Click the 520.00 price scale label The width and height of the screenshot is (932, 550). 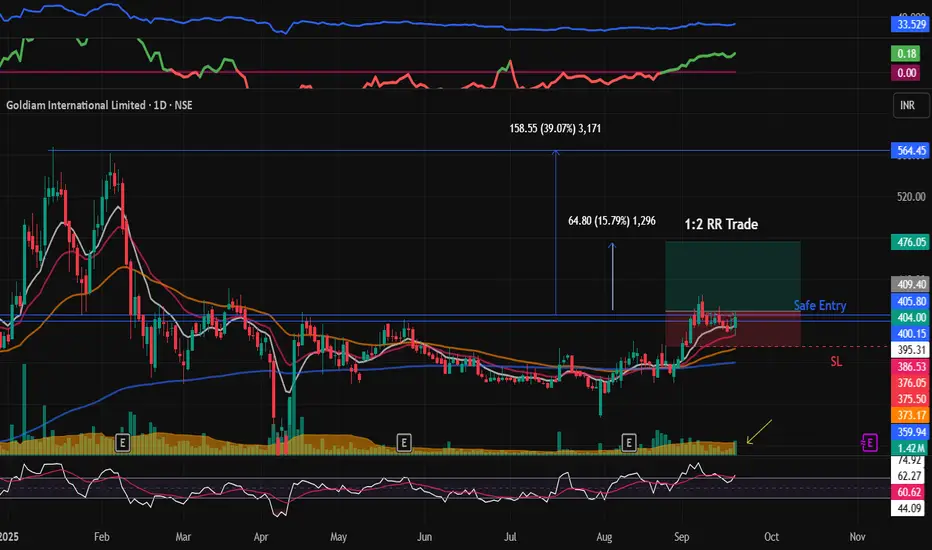pyautogui.click(x=911, y=196)
